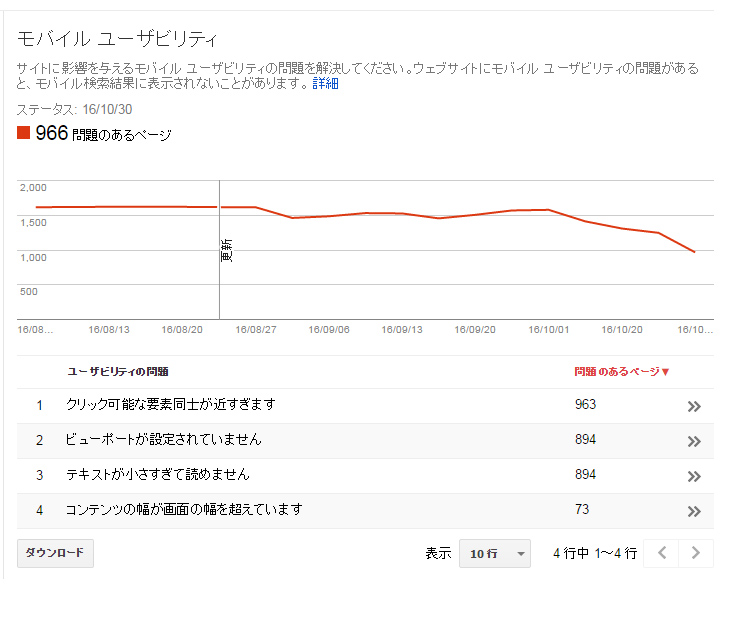Click the ステータス: 16/10/30 status text
743x621 pixels.
74,109
